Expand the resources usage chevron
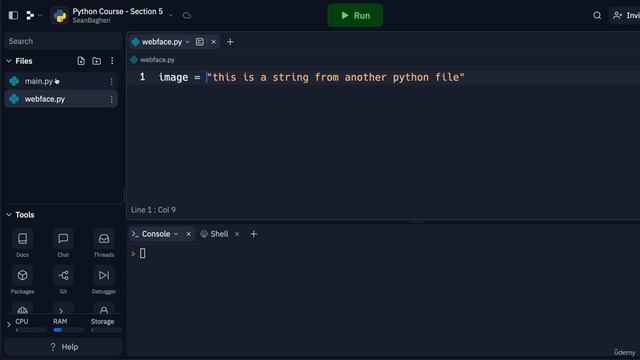The image size is (640, 360). point(9,325)
